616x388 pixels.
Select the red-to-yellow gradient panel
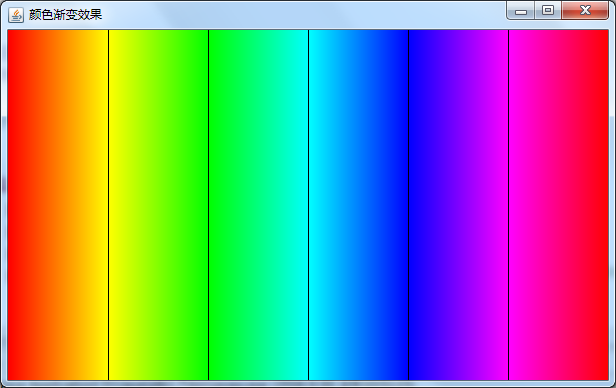(58, 205)
